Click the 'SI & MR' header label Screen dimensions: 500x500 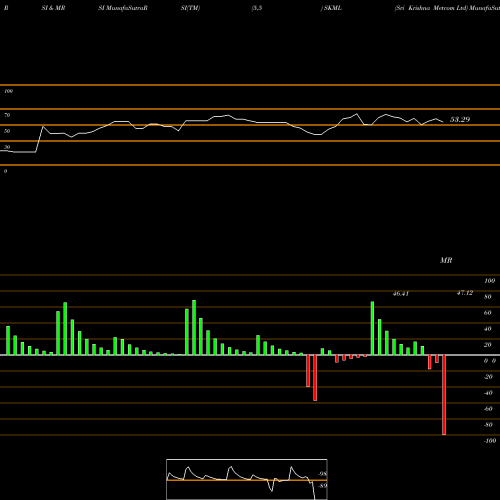coord(53,8)
